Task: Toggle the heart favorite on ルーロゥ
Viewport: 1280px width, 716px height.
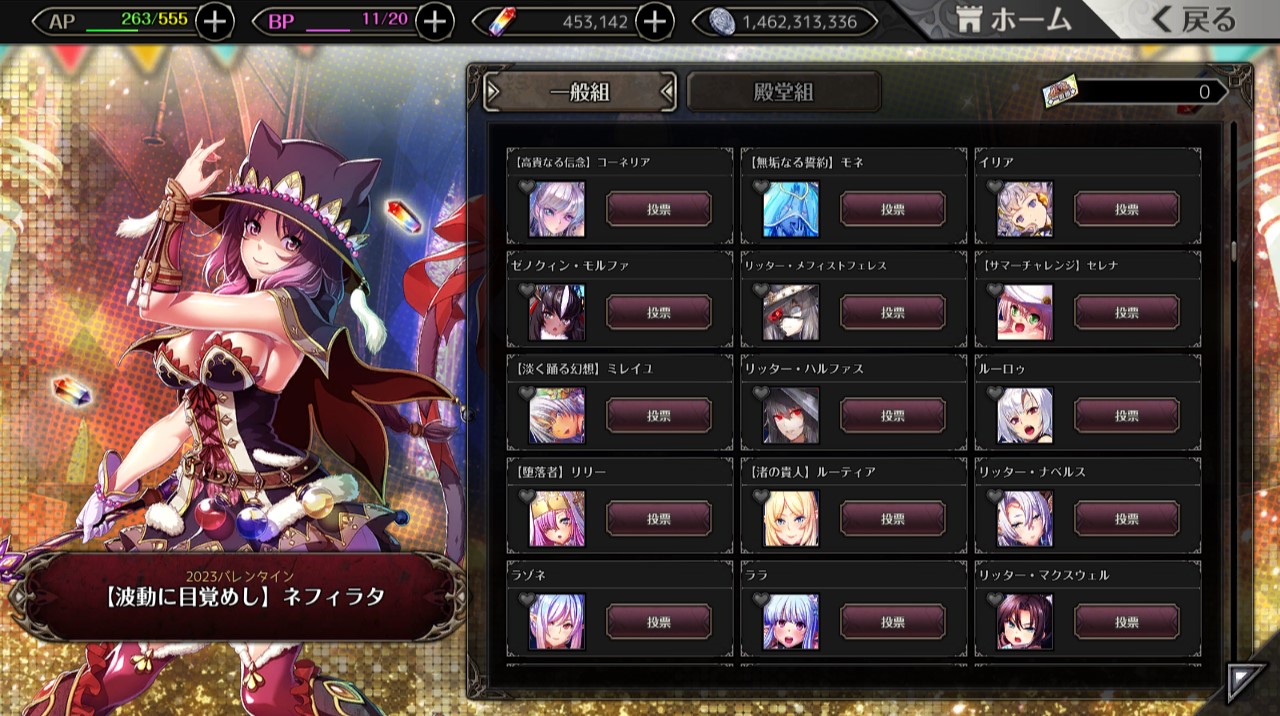Action: (994, 393)
